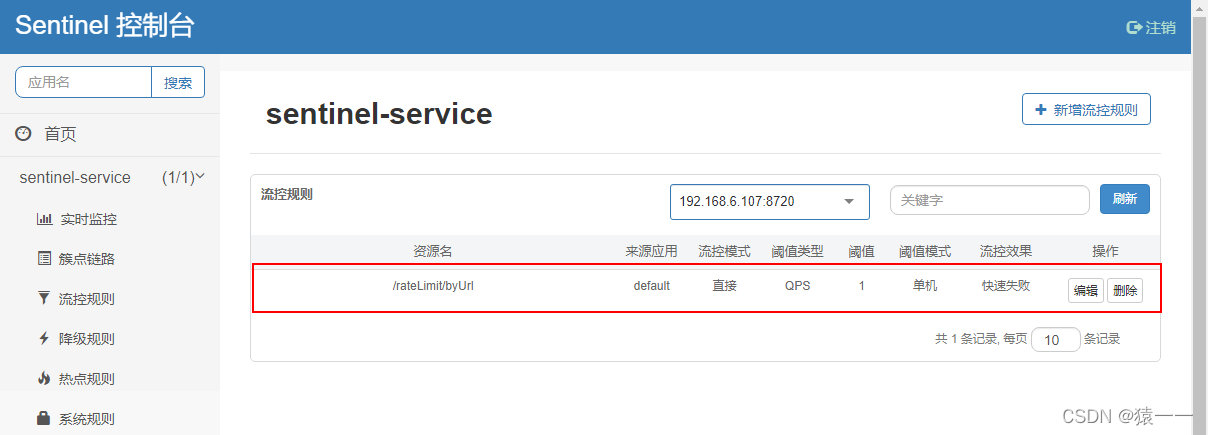Click the page vertical scrollbar

(1200, 217)
